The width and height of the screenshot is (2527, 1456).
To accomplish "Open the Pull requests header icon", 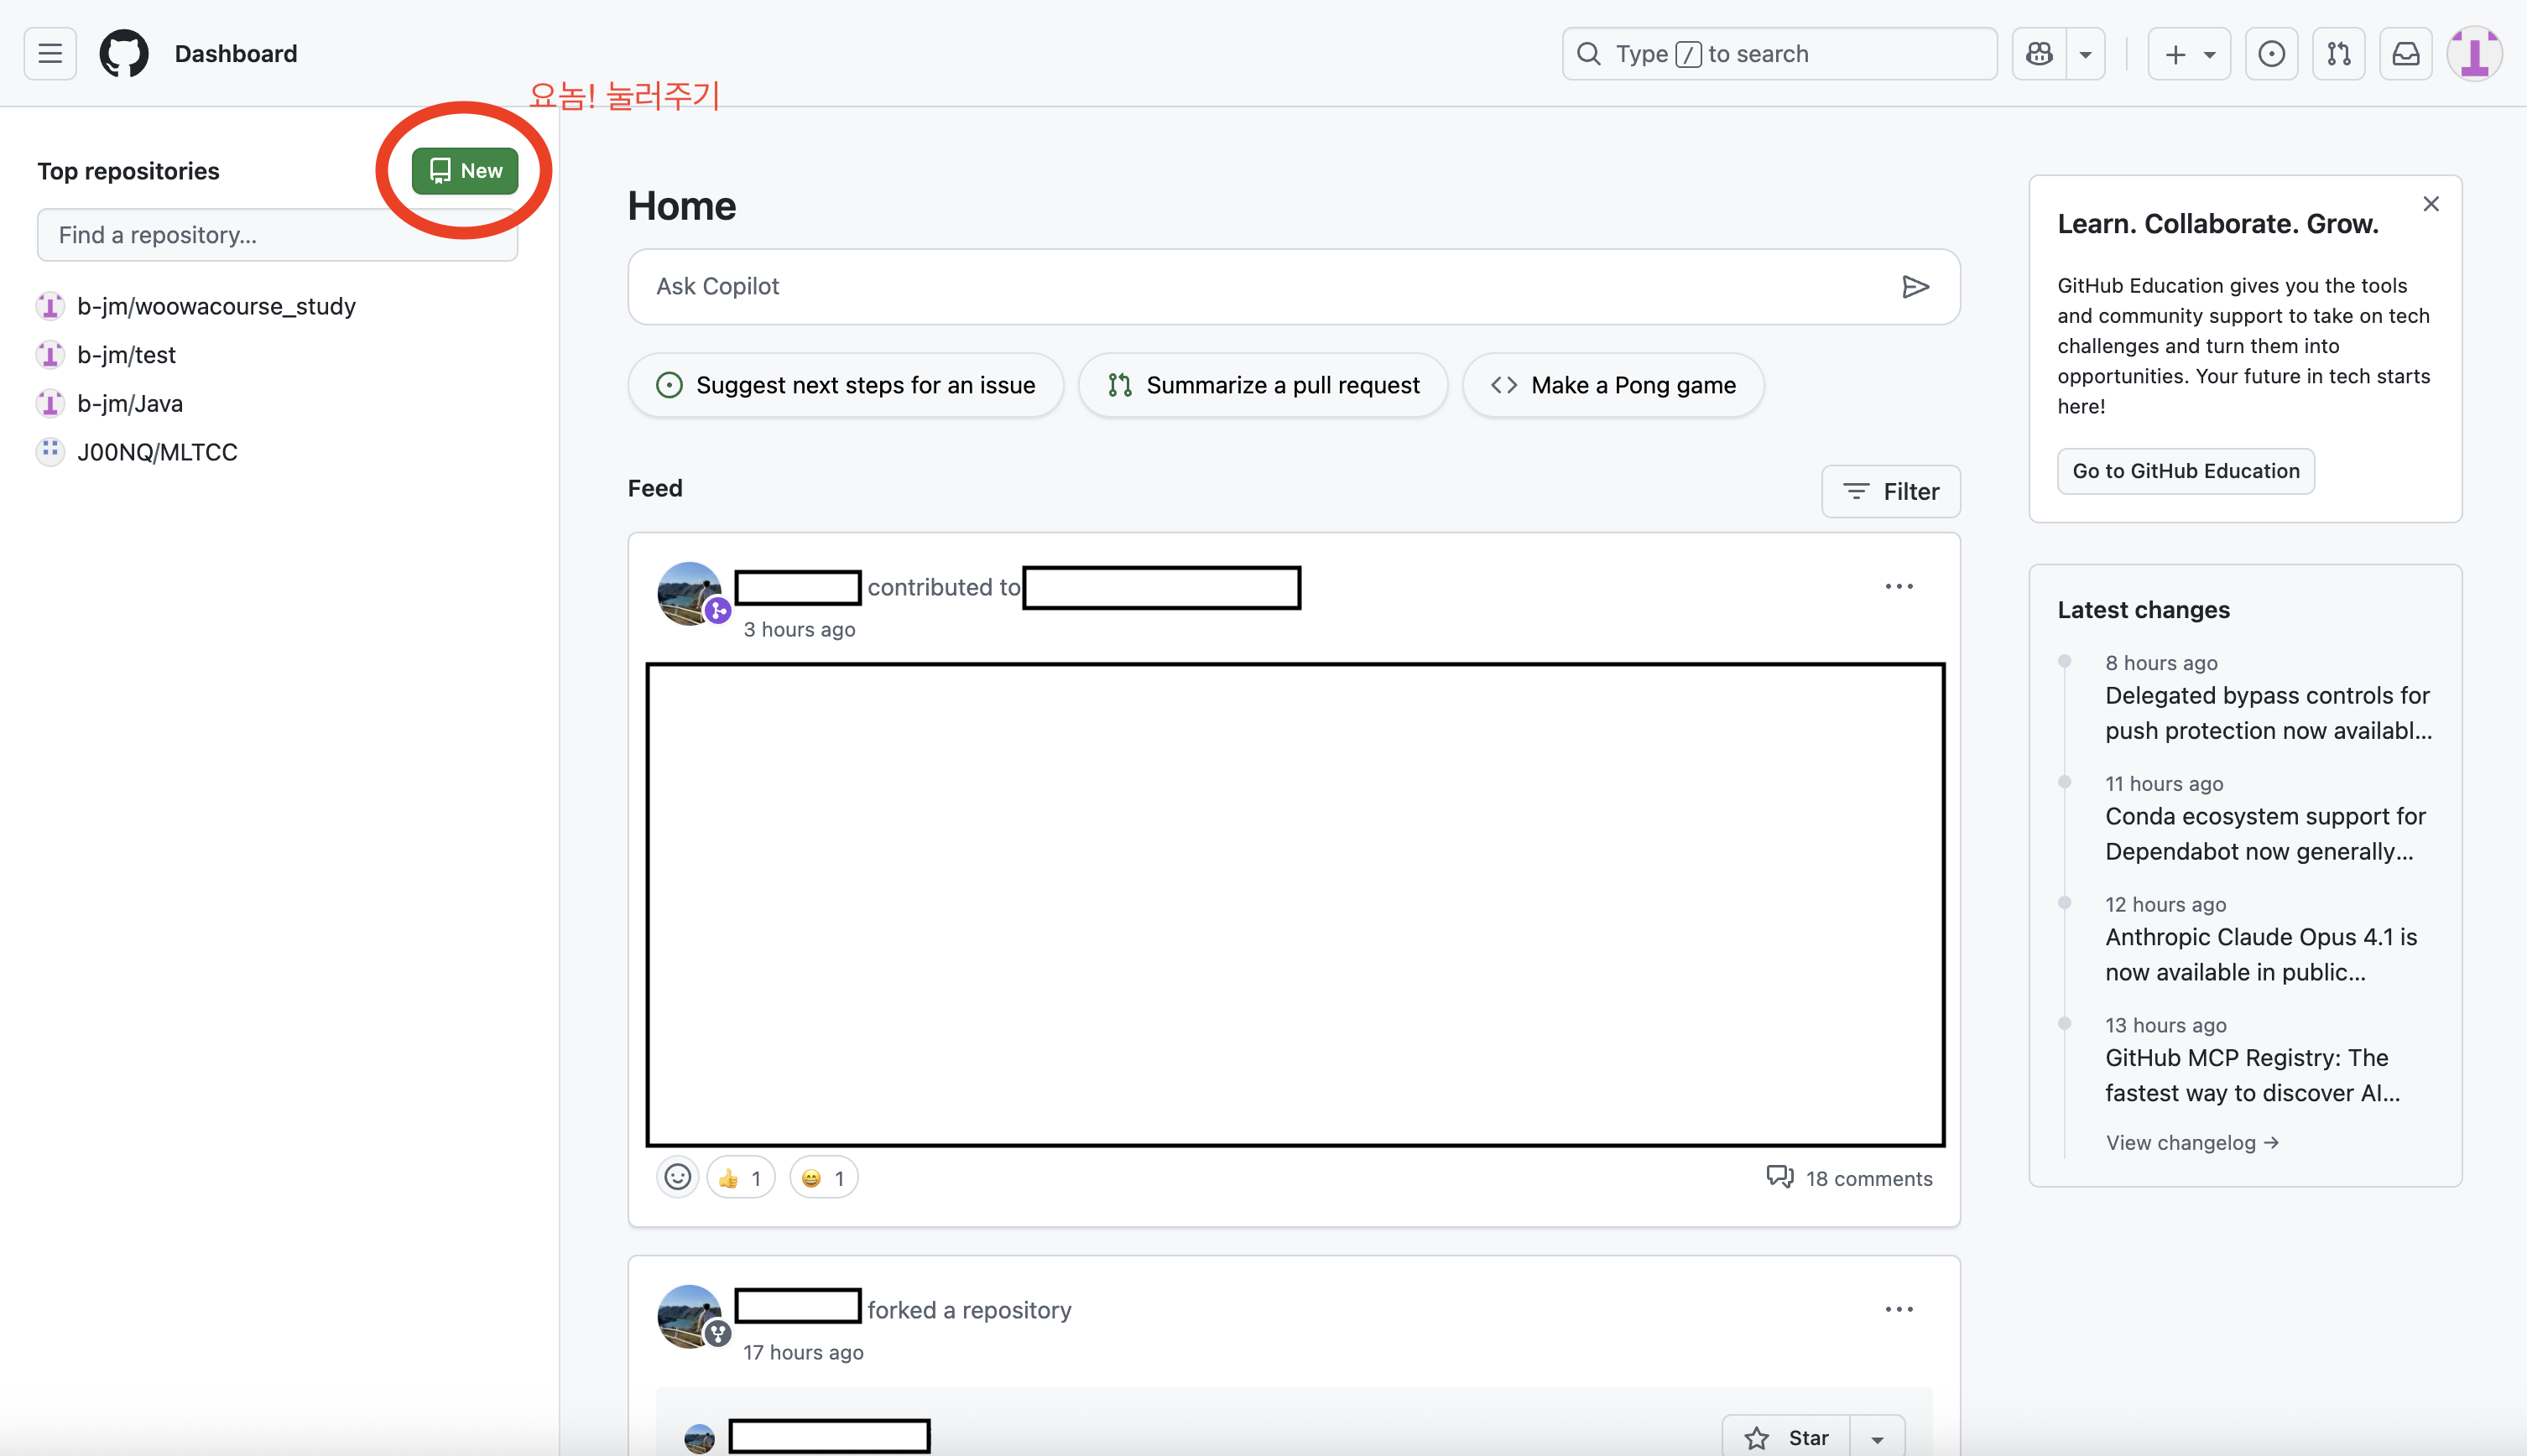I will pos(2338,54).
